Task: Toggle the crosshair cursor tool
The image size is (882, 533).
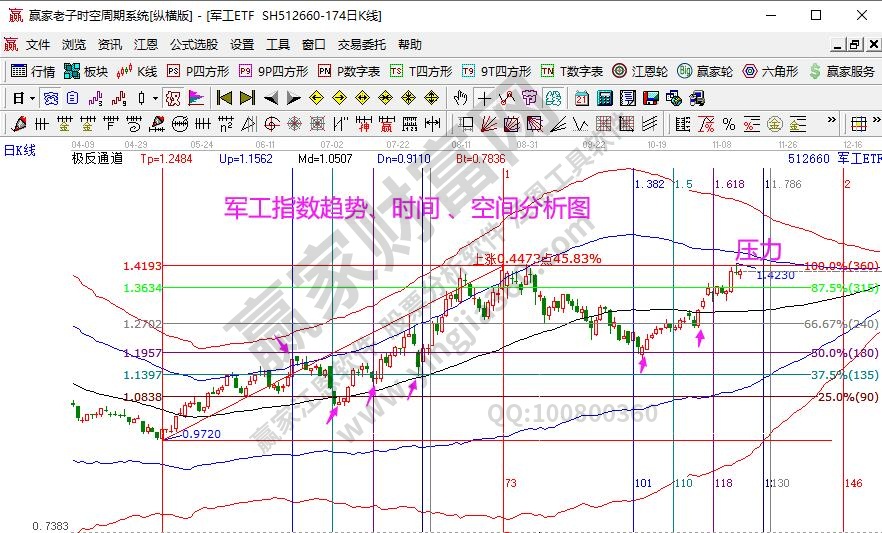Action: pyautogui.click(x=484, y=98)
